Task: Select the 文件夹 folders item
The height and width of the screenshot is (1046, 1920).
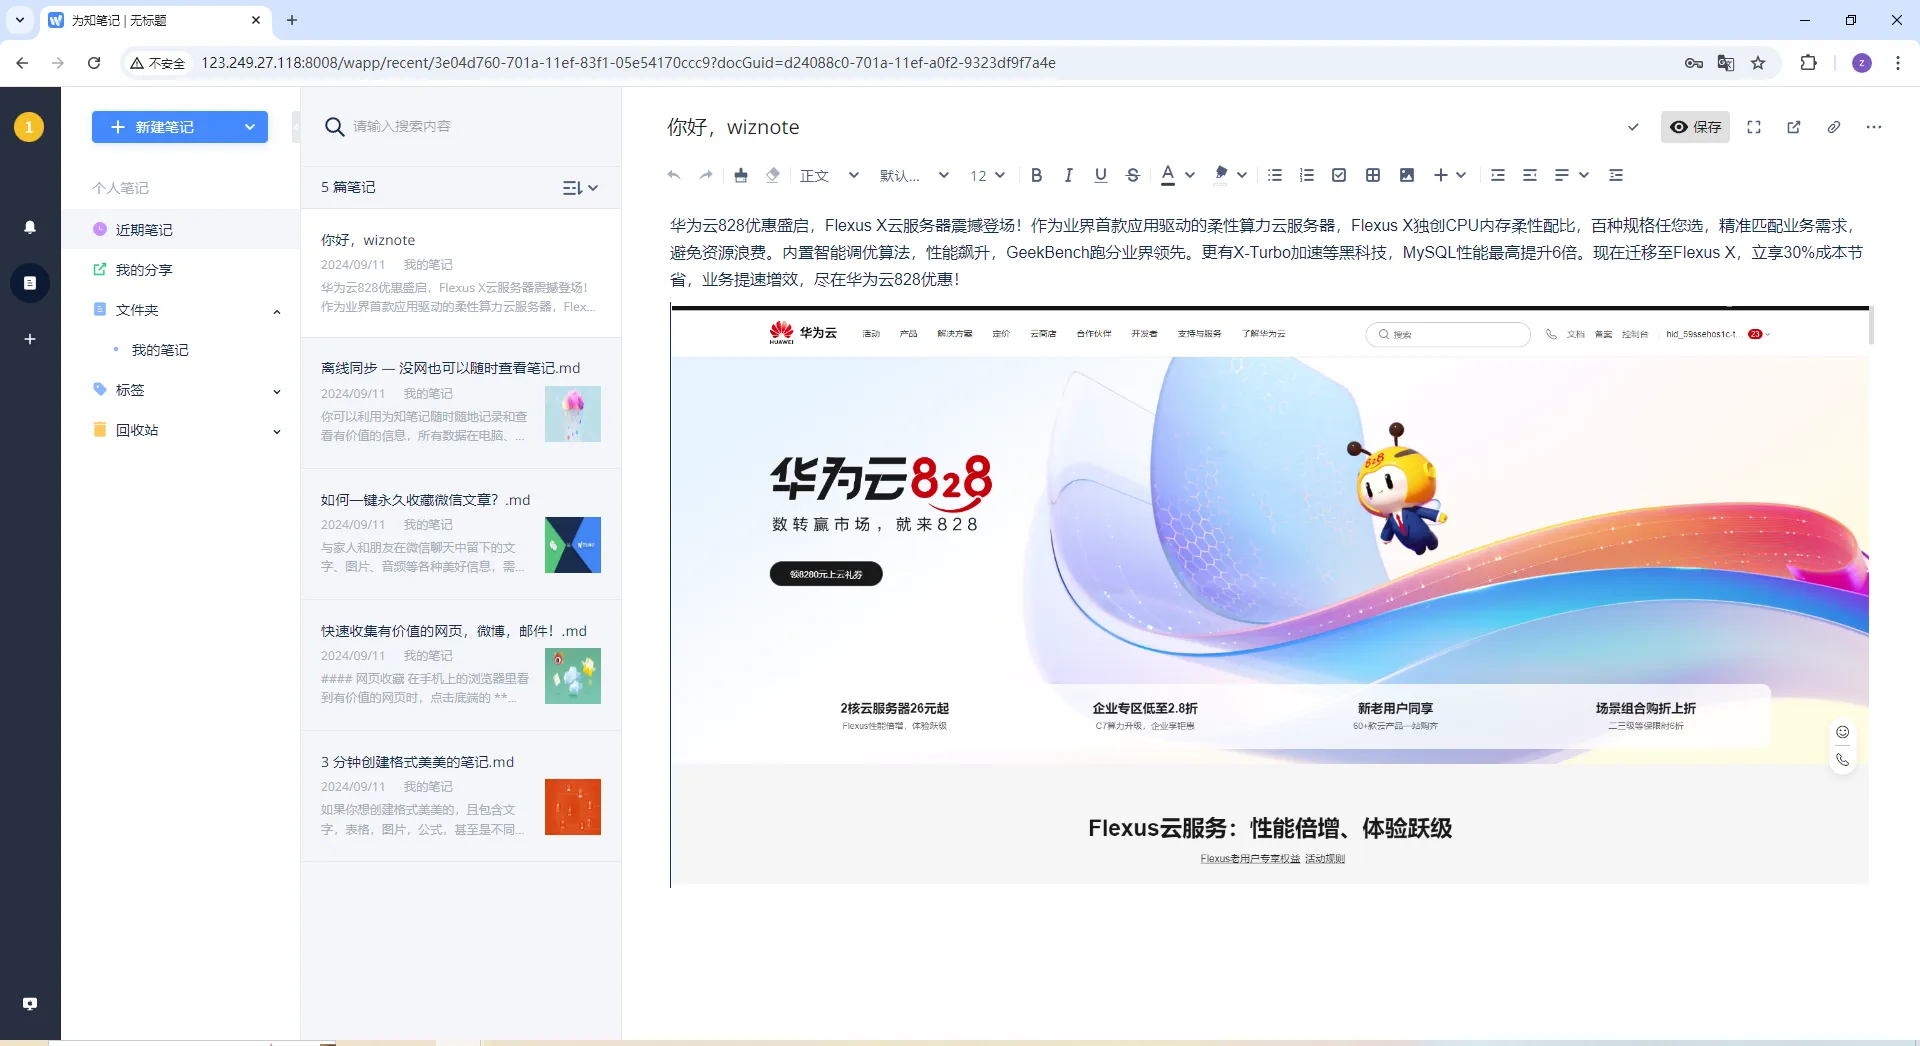Action: click(x=137, y=309)
